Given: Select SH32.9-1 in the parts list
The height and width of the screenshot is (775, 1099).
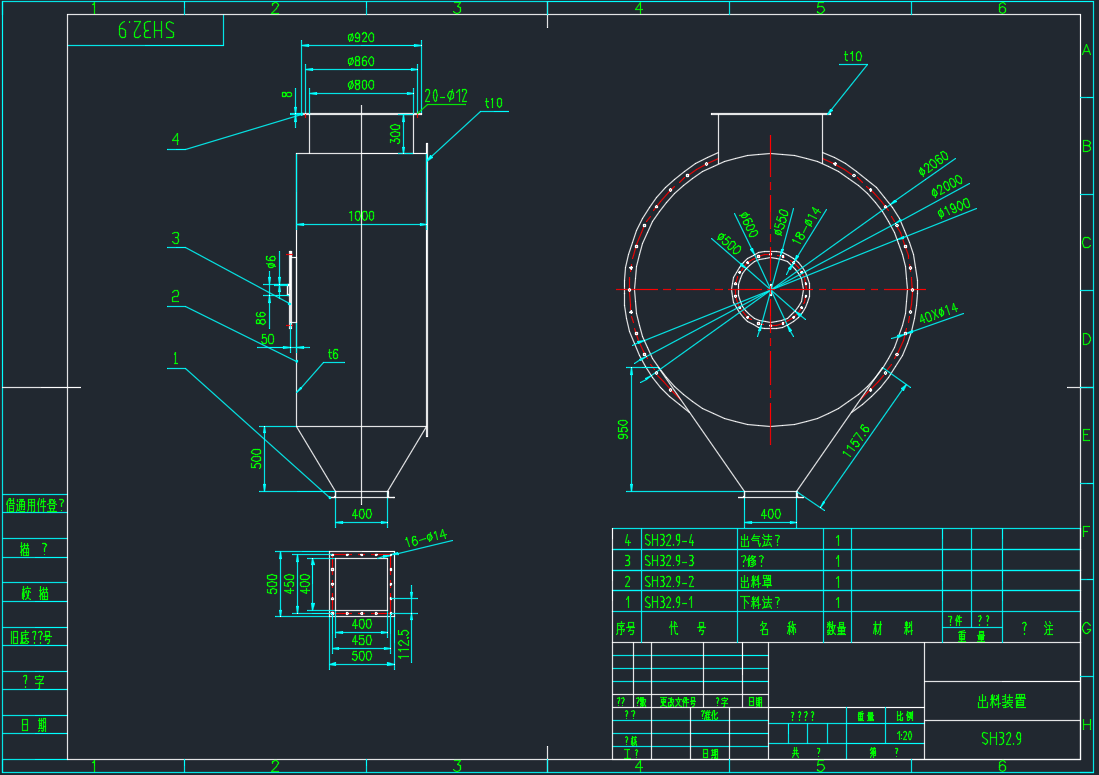Looking at the screenshot, I should click(669, 602).
